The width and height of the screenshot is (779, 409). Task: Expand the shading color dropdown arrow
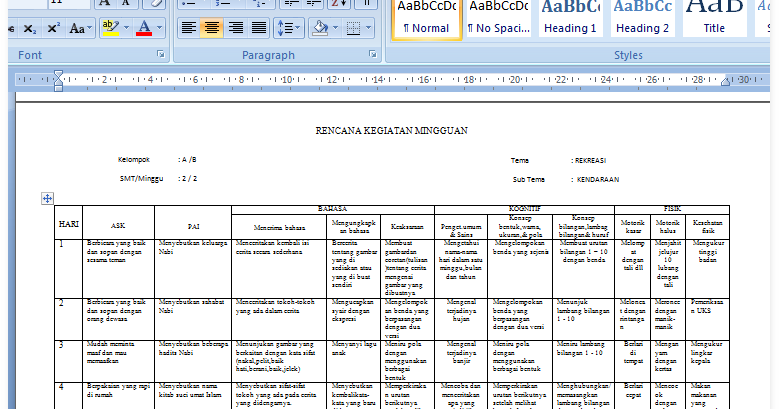335,28
